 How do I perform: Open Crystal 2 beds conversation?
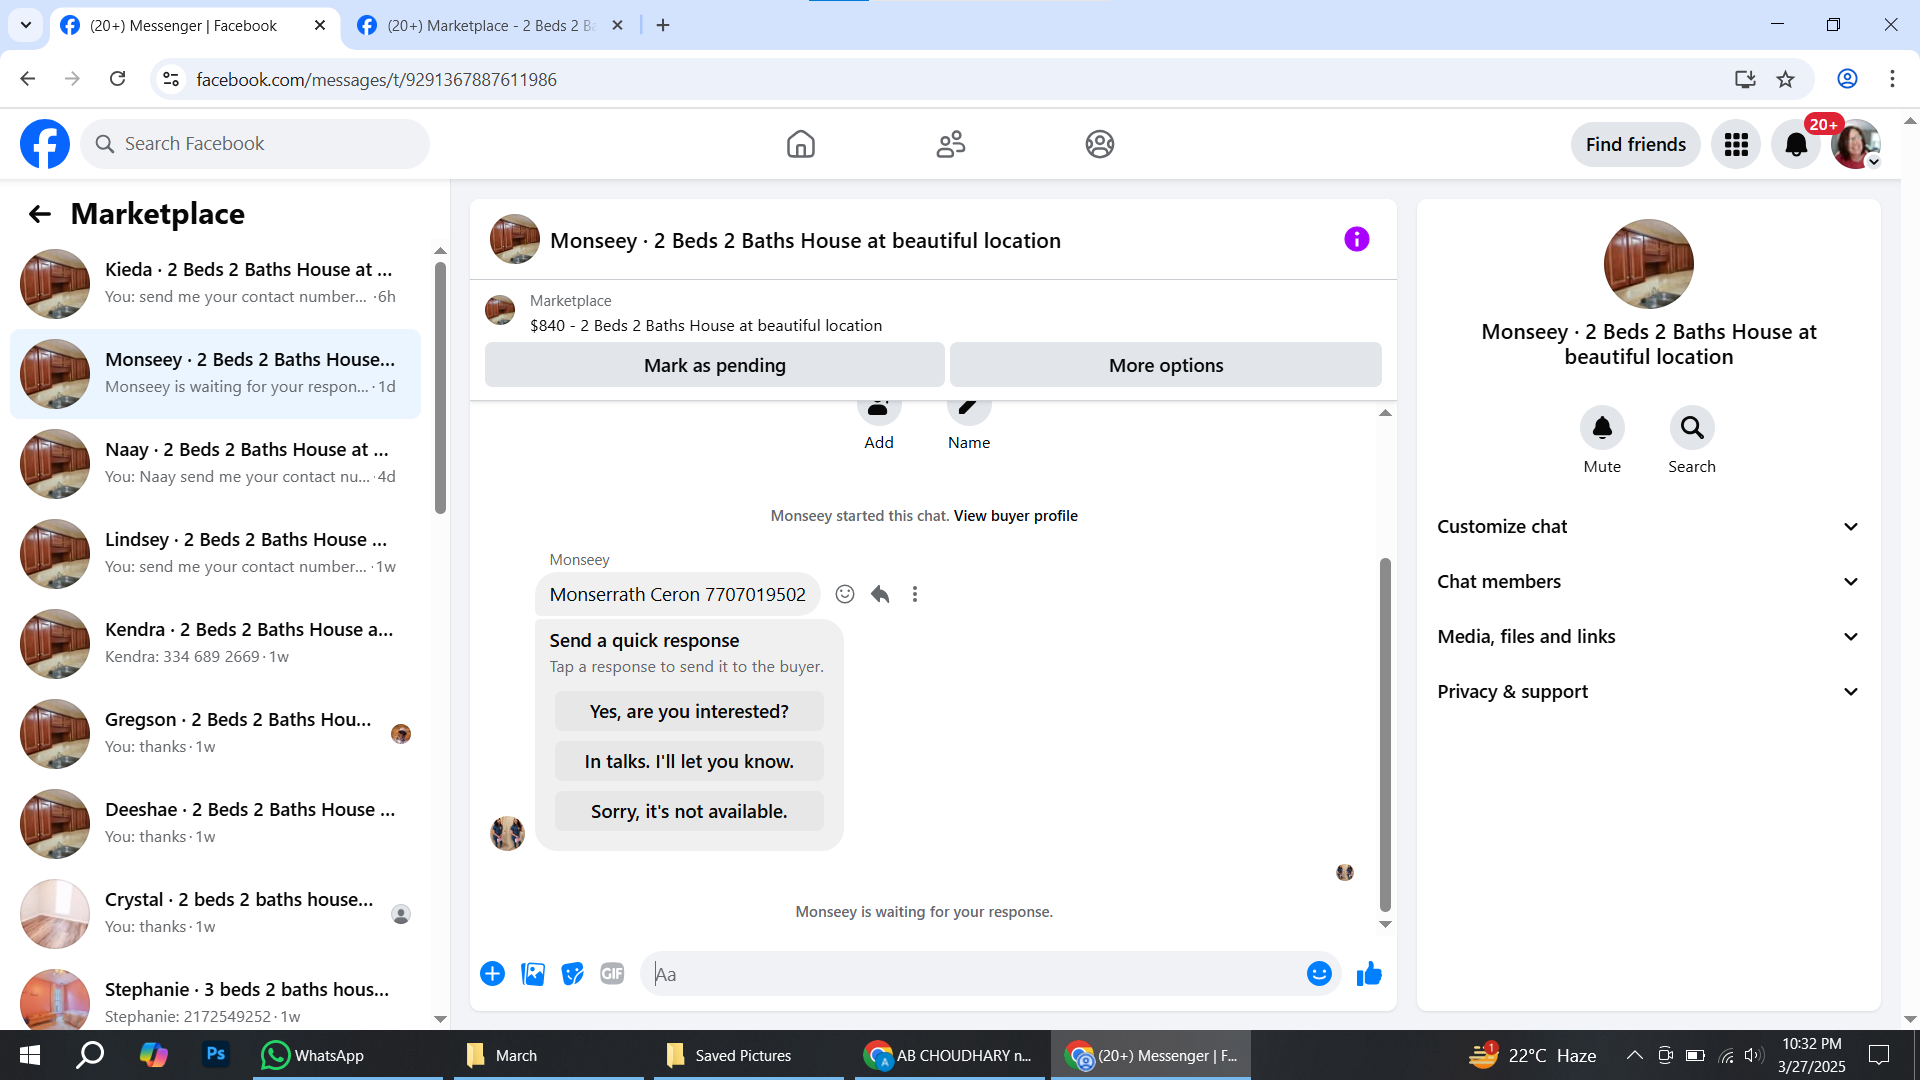point(215,913)
